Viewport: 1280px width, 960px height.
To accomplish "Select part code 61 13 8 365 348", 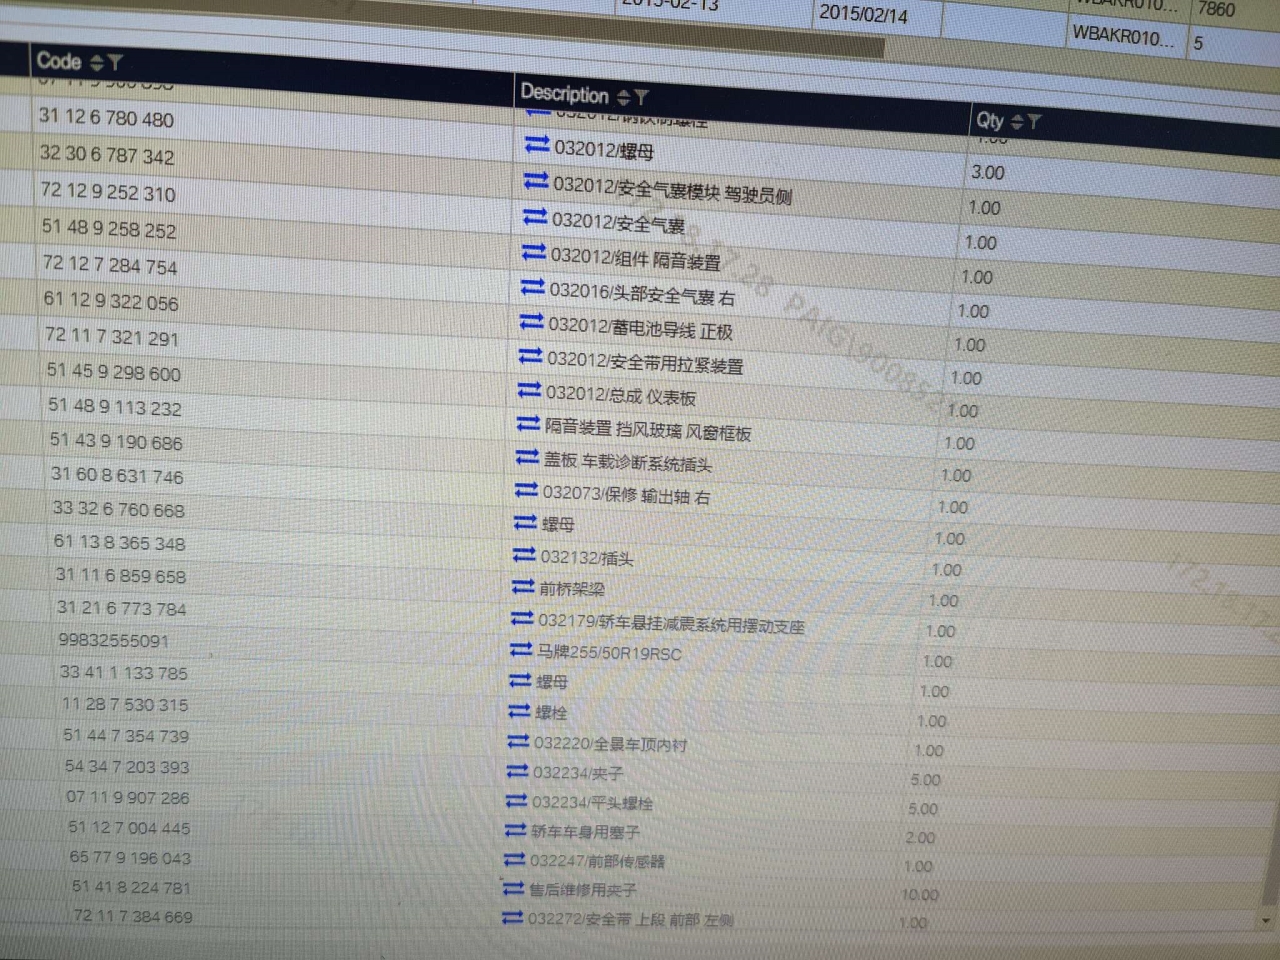I will 120,543.
